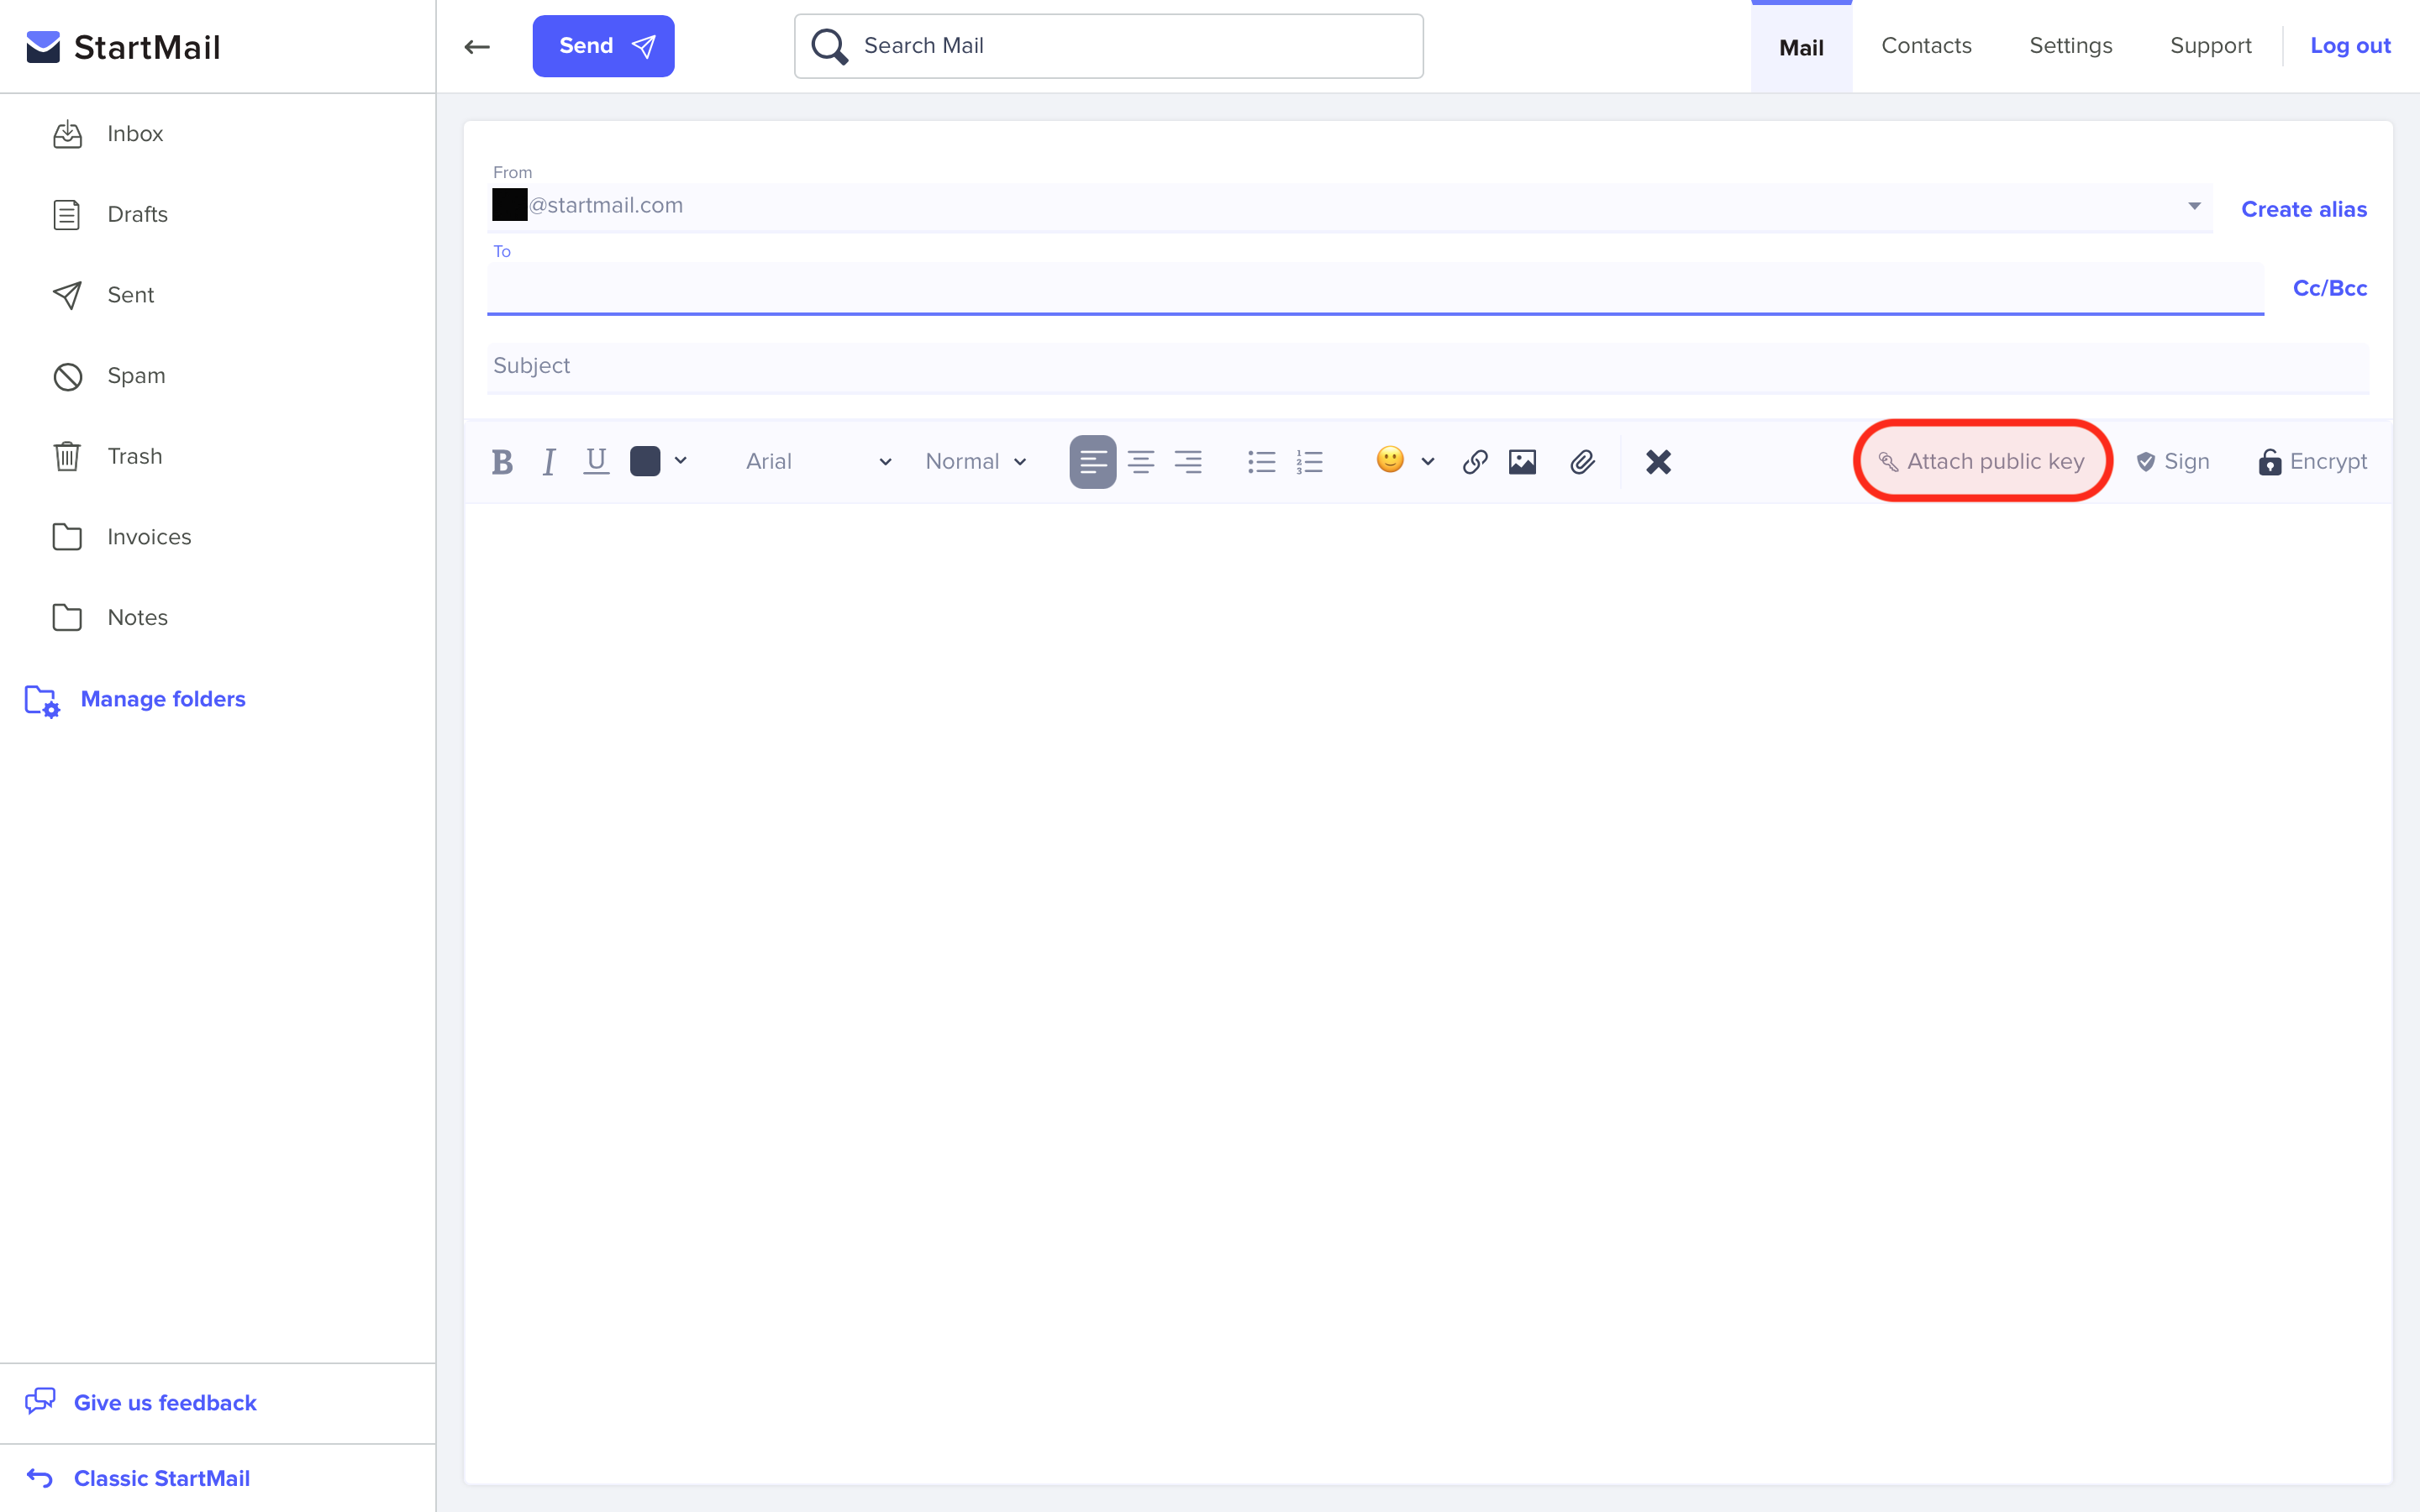Click the StartMail logo
This screenshot has height=1512, width=2420.
(123, 47)
